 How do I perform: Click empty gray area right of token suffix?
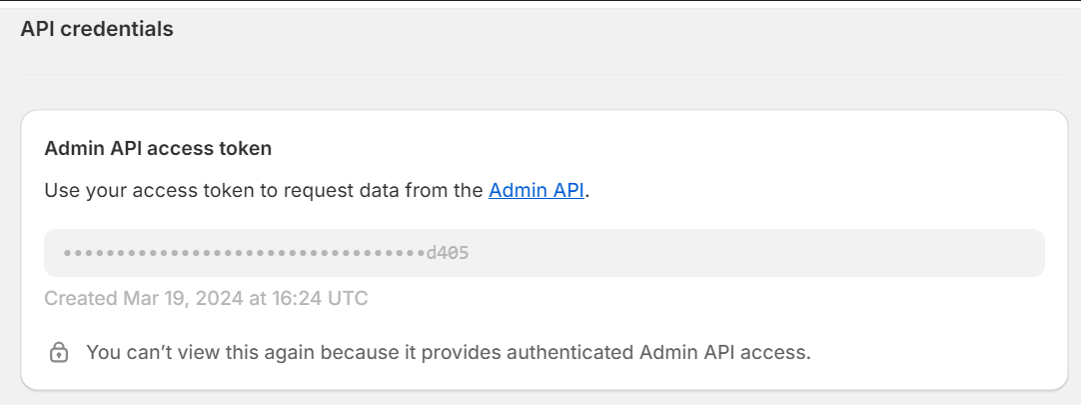point(758,253)
